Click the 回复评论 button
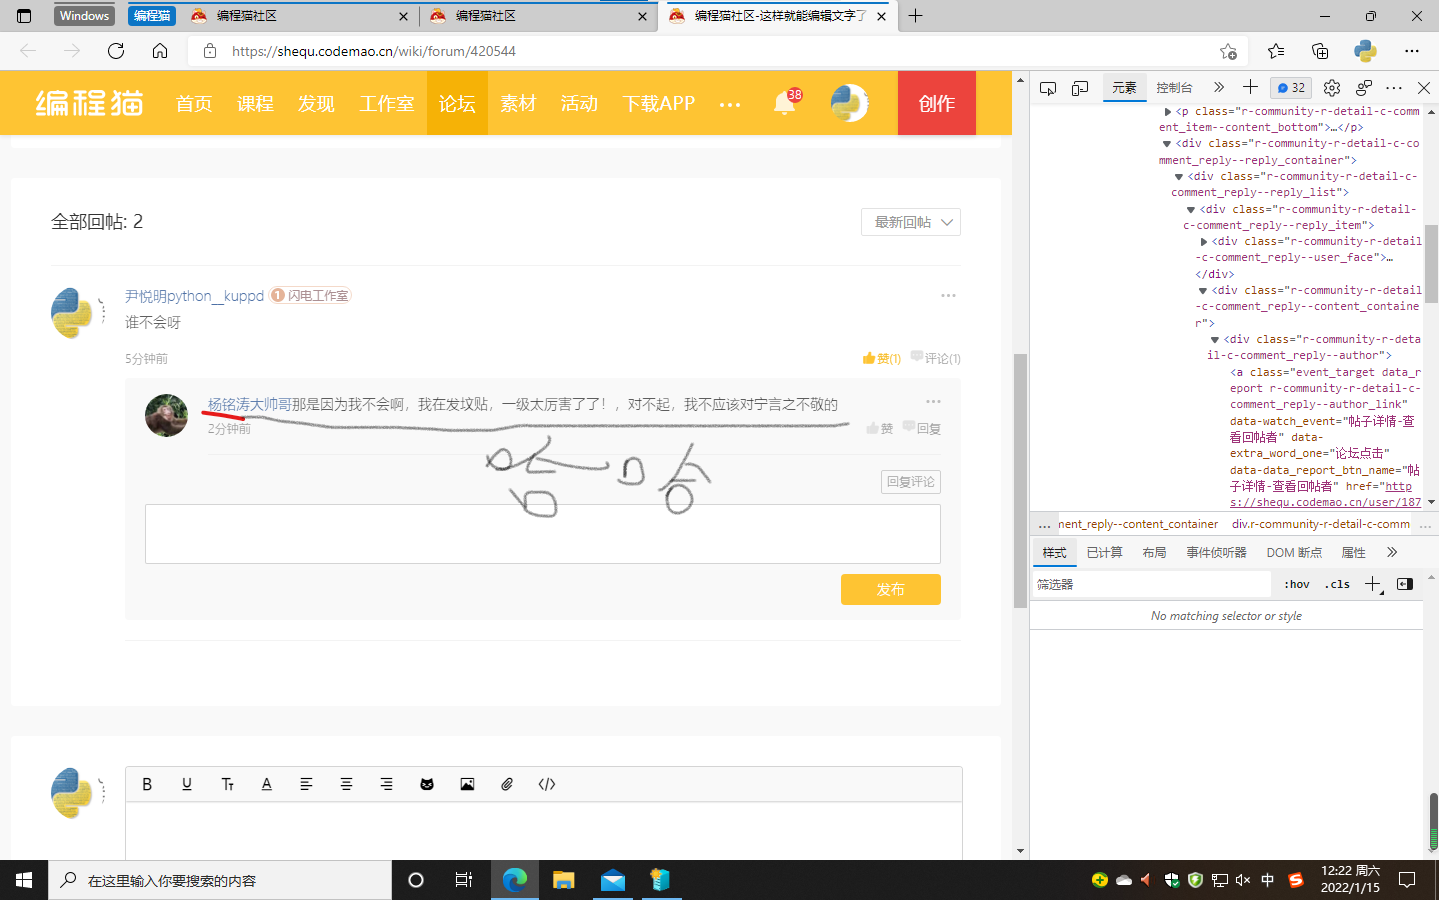1439x900 pixels. 910,482
